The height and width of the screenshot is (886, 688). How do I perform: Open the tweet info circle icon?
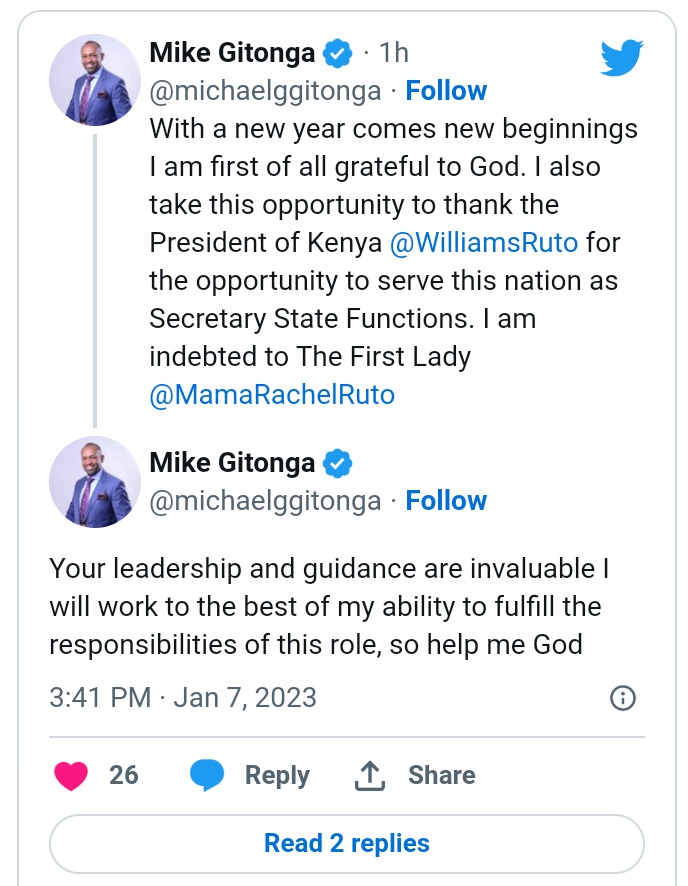click(x=623, y=698)
